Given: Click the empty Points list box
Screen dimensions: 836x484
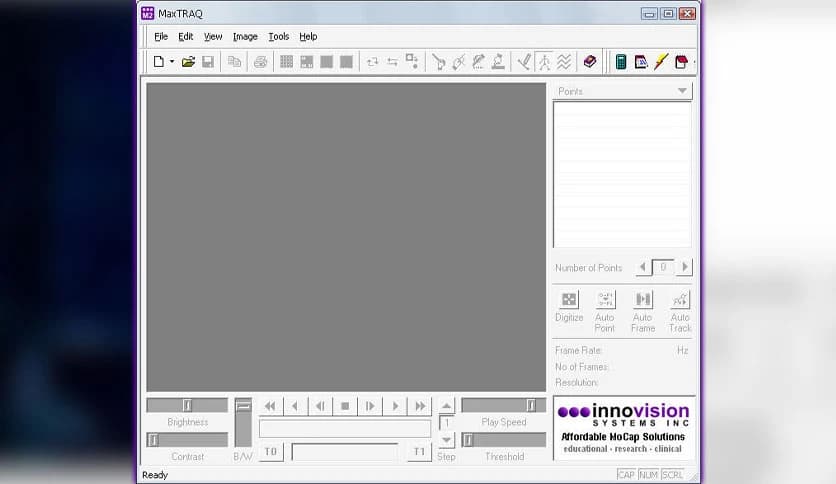Looking at the screenshot, I should tap(622, 174).
